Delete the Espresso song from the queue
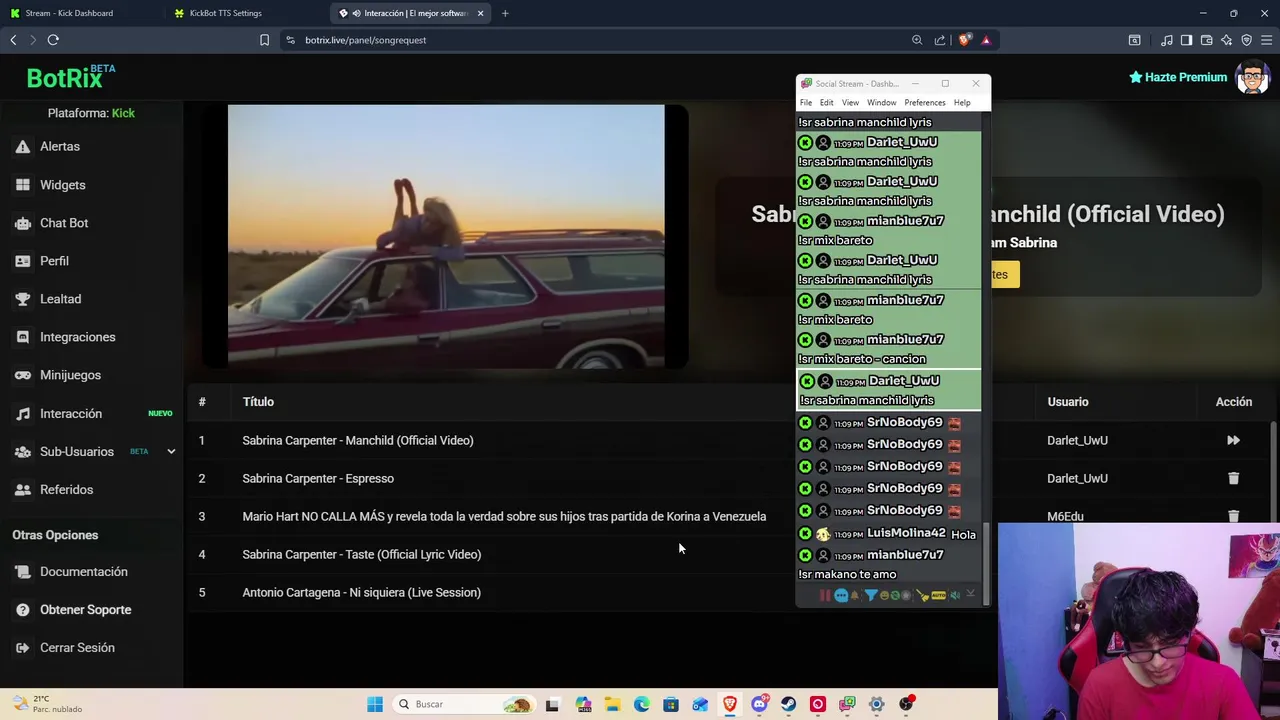The height and width of the screenshot is (720, 1280). pyautogui.click(x=1233, y=478)
